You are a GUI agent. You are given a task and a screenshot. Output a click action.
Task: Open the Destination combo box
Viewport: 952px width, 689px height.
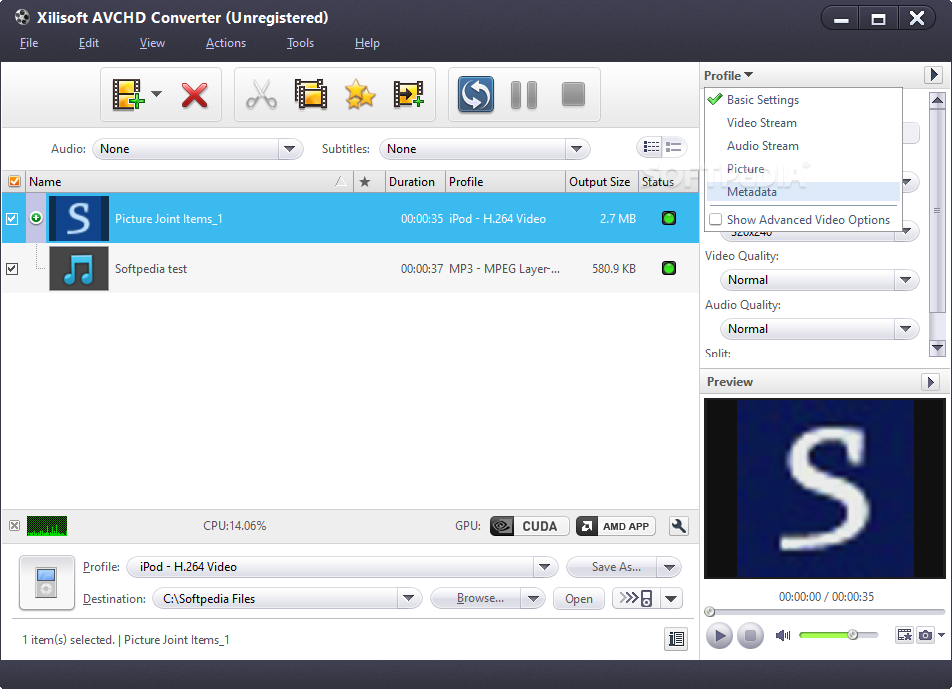pos(287,599)
